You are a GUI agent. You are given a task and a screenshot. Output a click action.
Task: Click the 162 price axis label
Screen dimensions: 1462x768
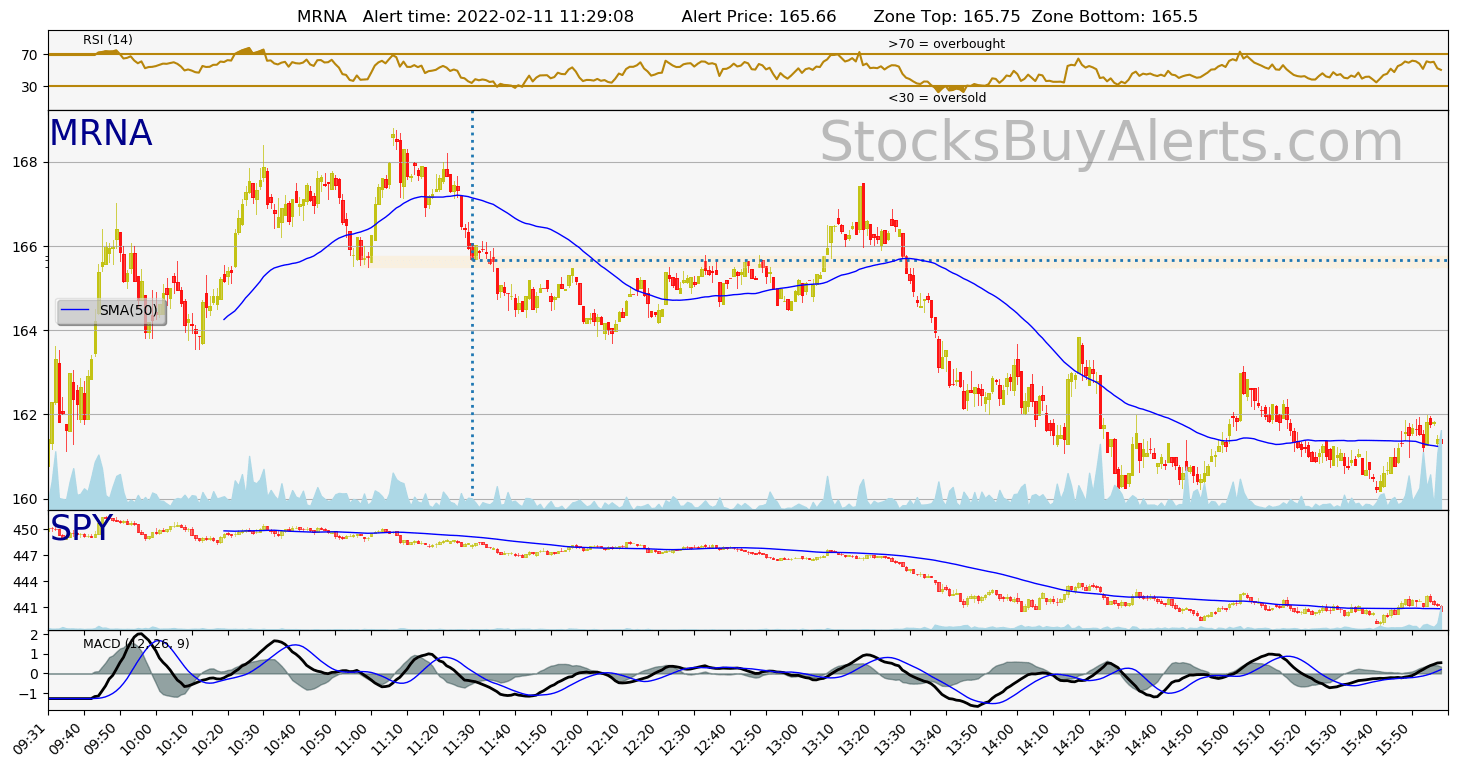coord(26,415)
